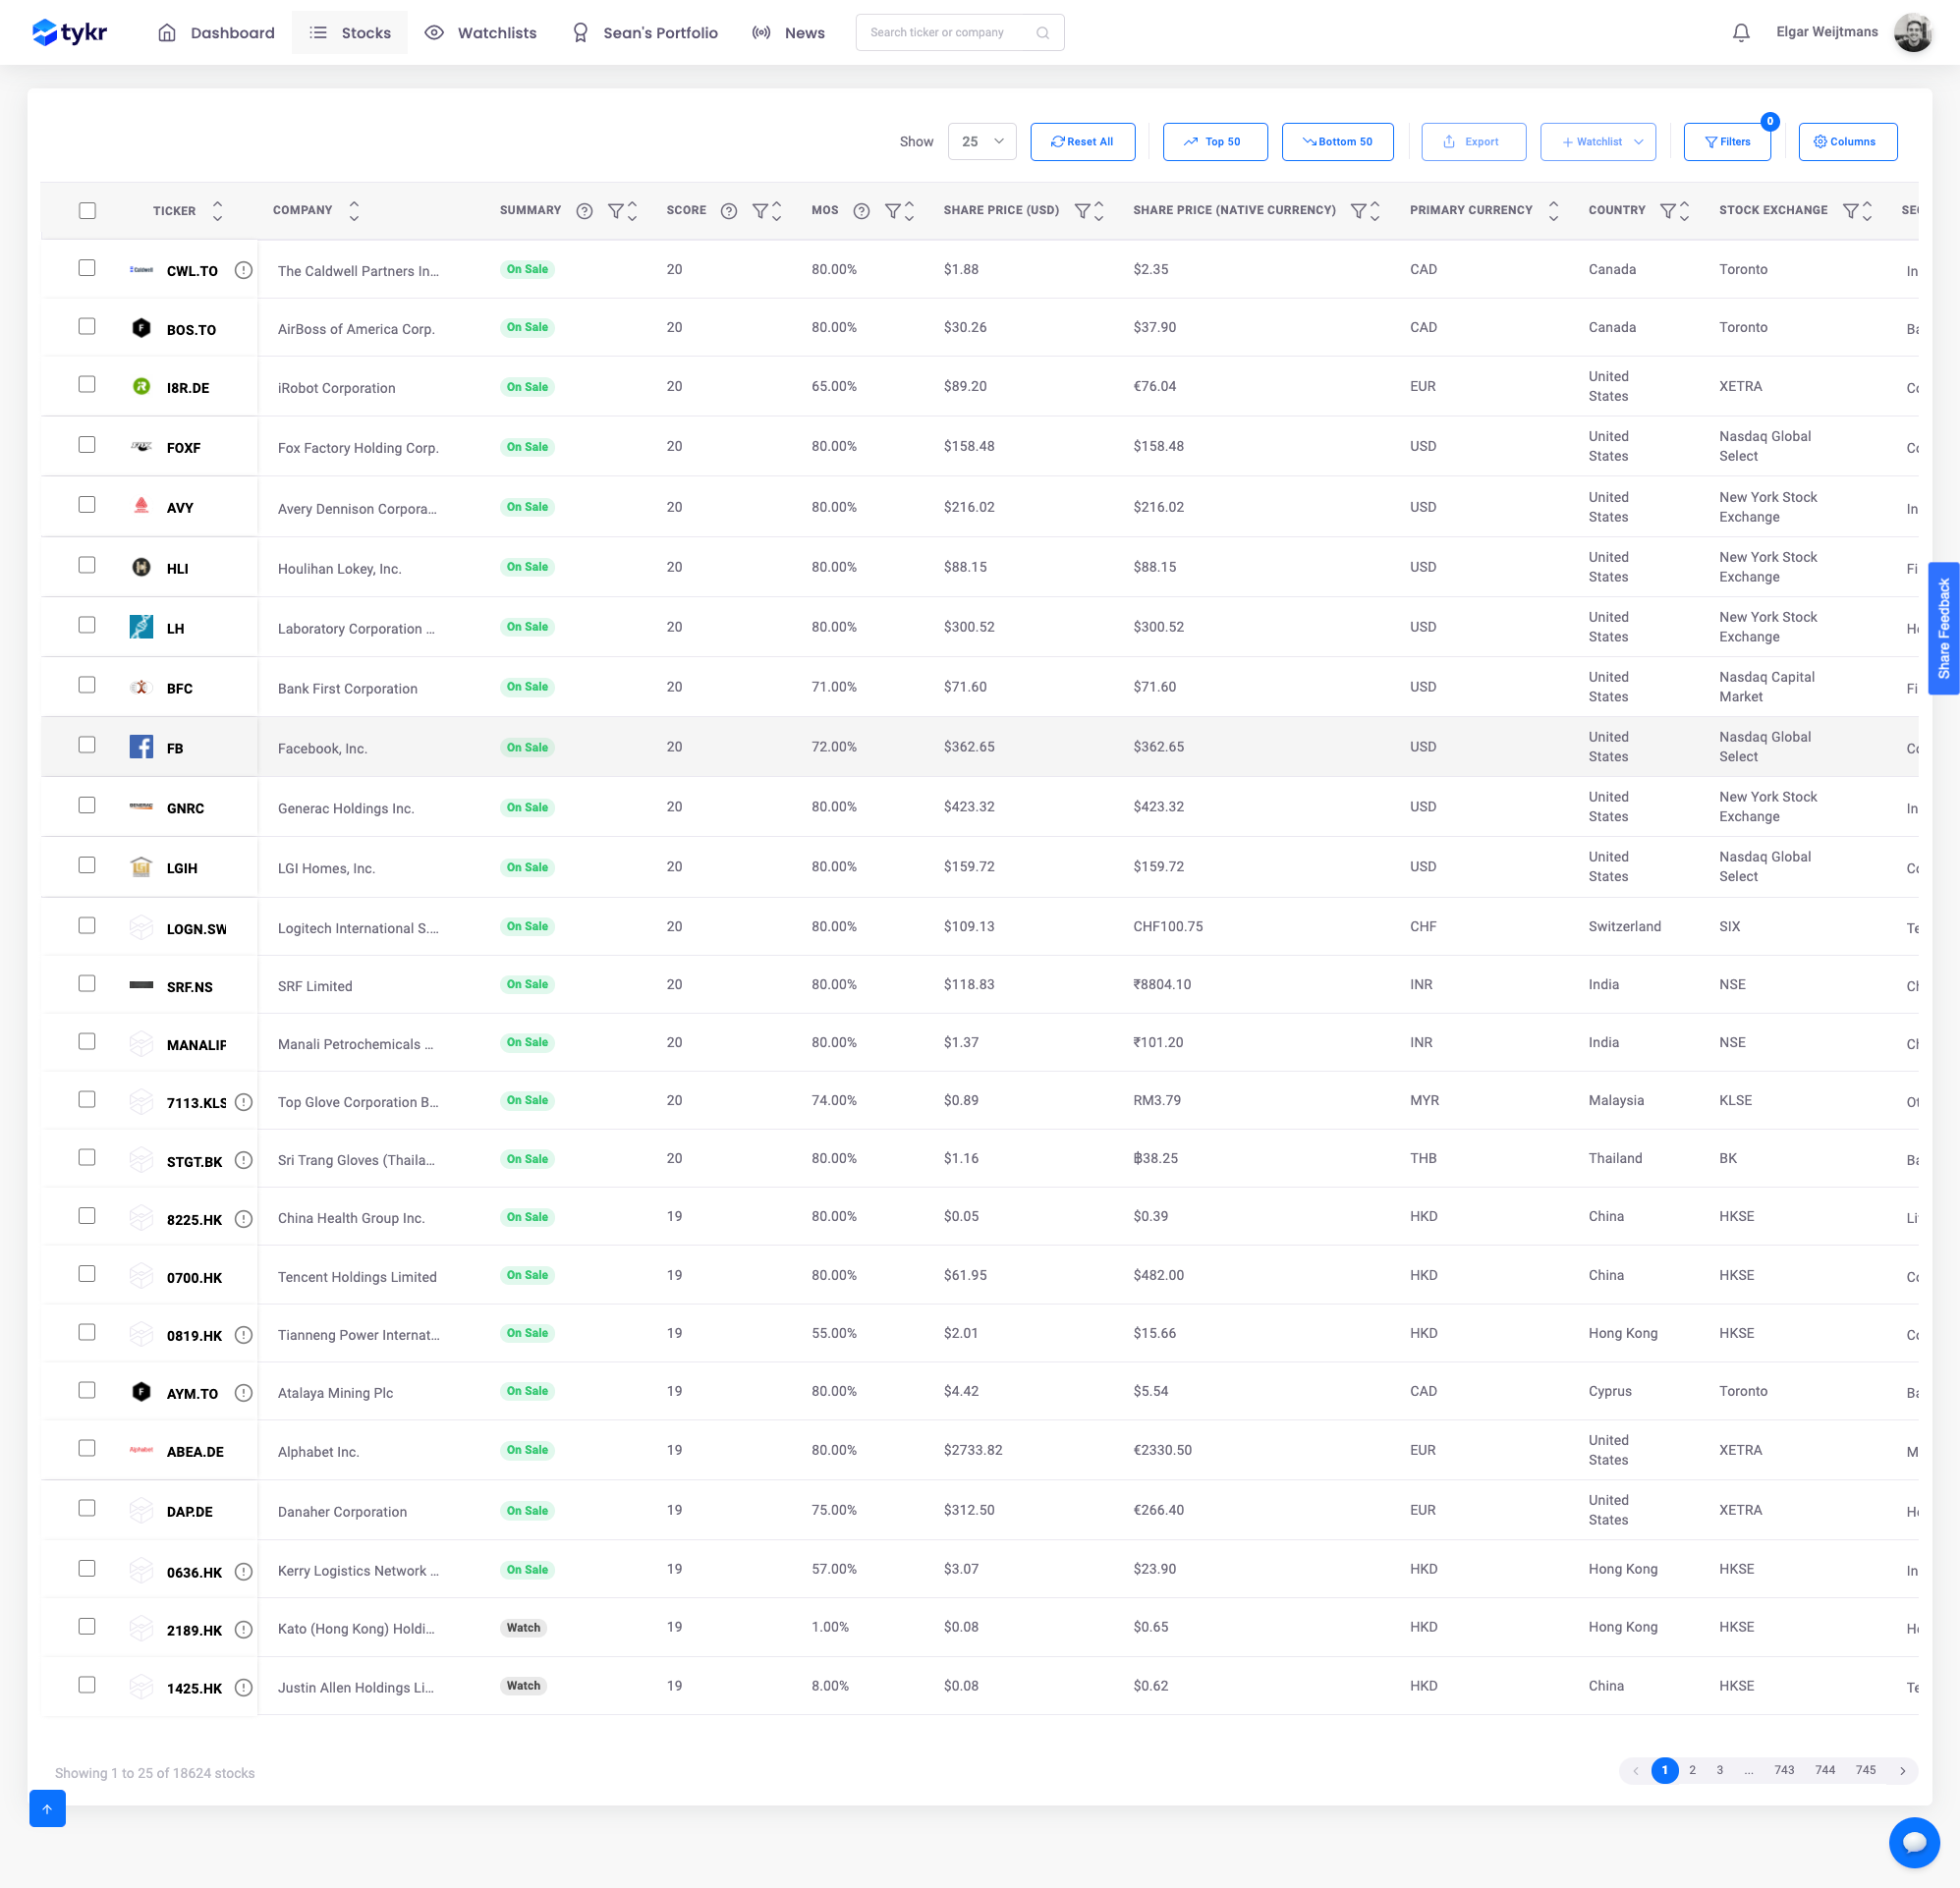1960x1888 pixels.
Task: Open the Score column help question mark
Action: point(728,210)
